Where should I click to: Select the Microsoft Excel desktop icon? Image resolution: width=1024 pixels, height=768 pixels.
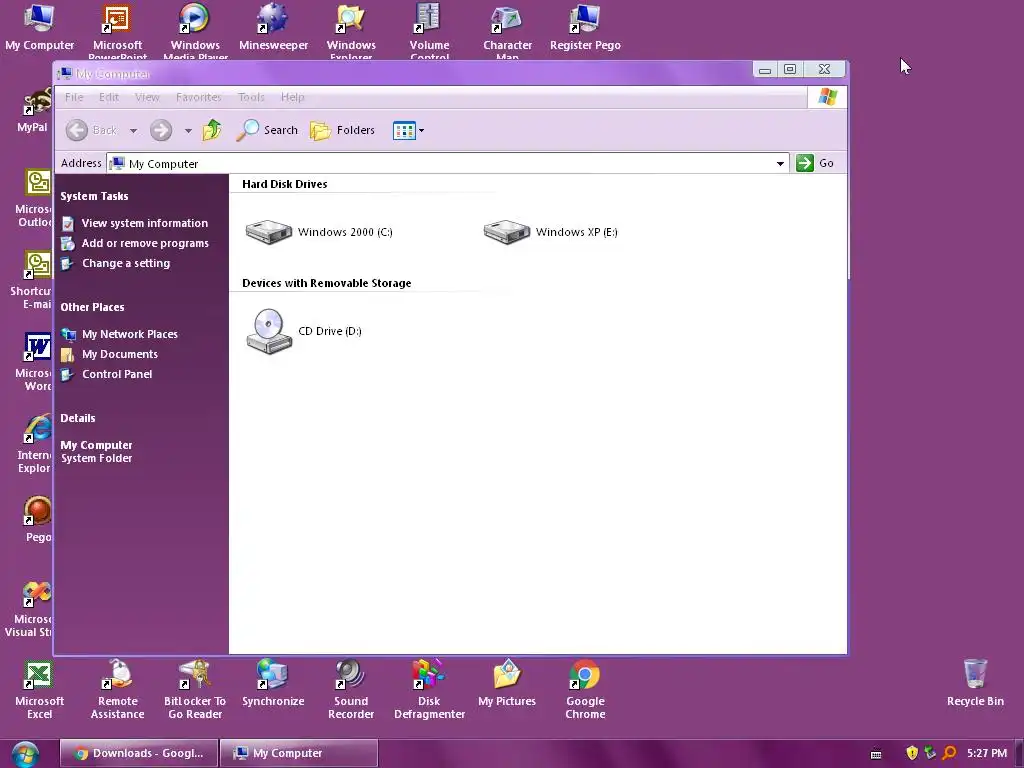[39, 690]
